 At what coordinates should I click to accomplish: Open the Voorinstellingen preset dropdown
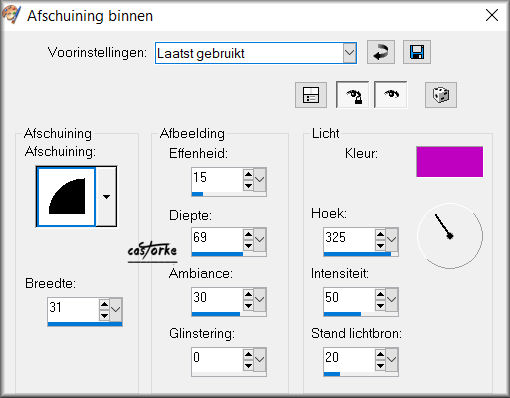[349, 53]
